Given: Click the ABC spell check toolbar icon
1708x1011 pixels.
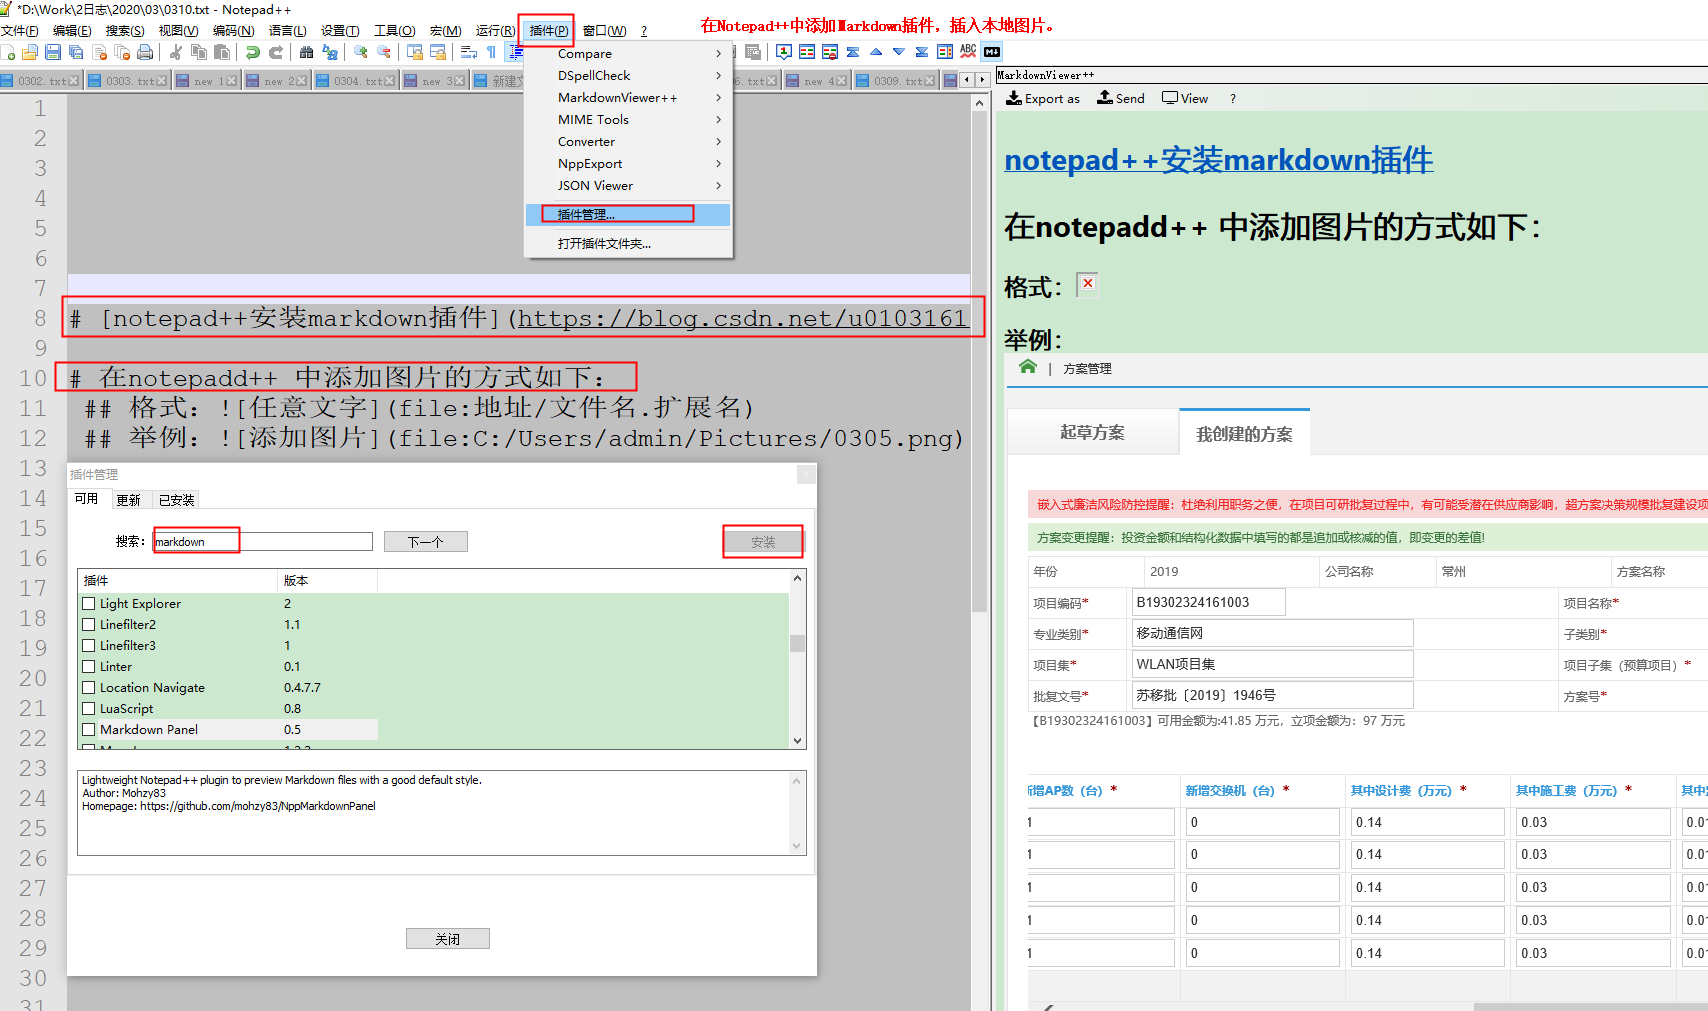Looking at the screenshot, I should click(966, 51).
